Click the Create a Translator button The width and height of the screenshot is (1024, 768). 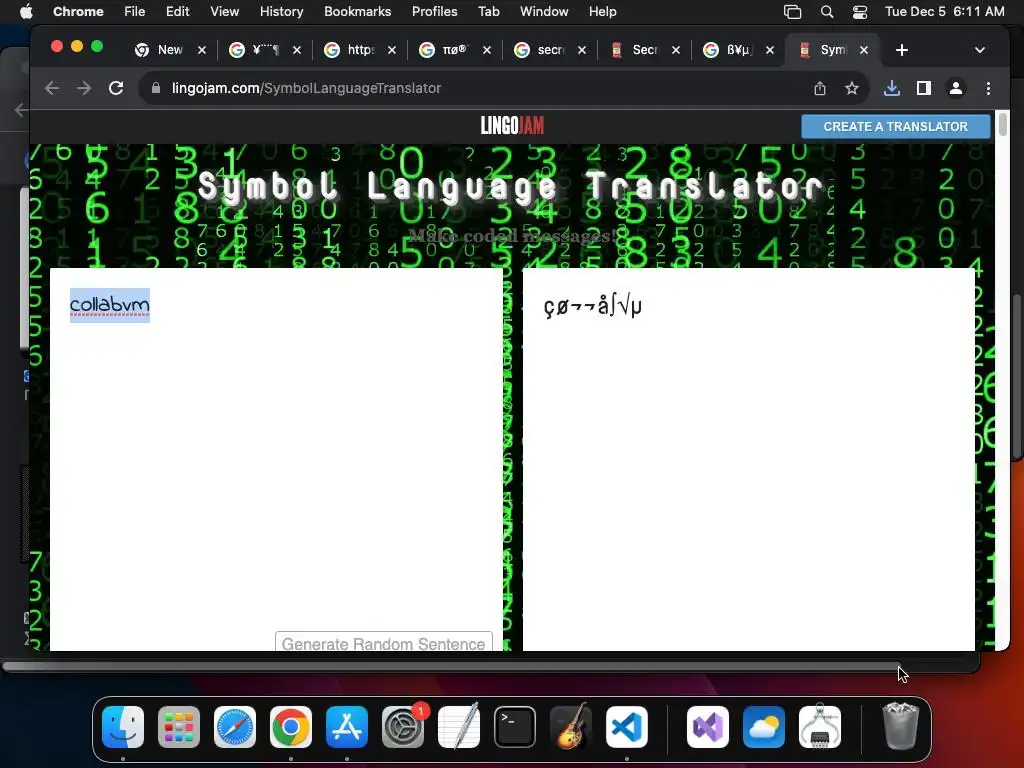[895, 127]
